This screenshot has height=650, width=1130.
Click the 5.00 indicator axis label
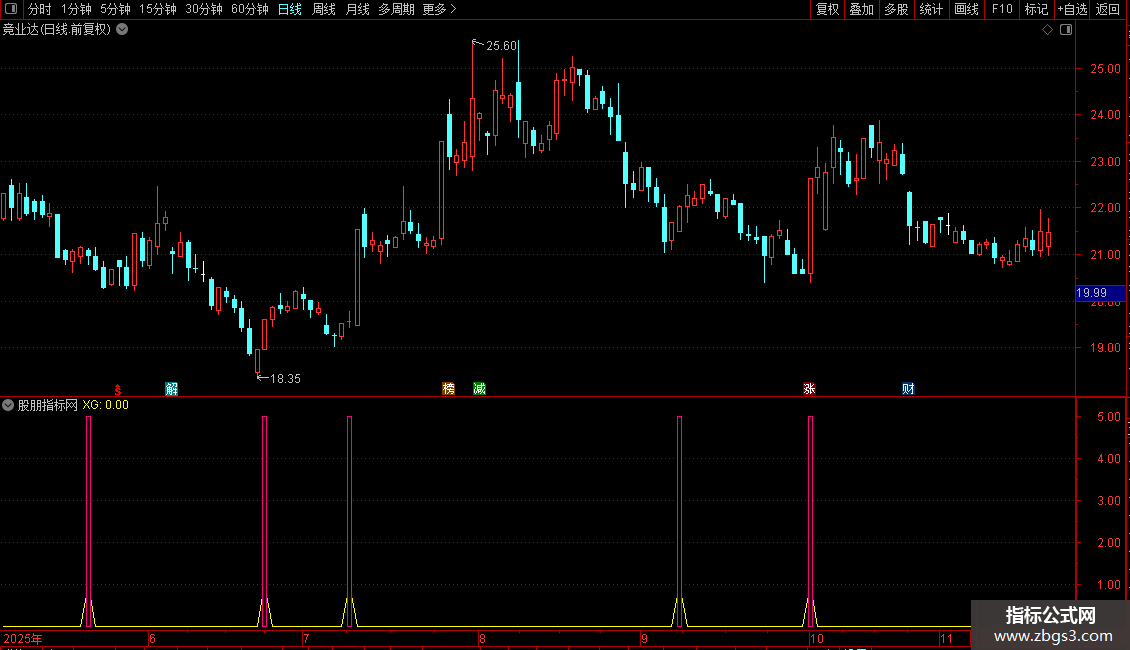[1108, 417]
